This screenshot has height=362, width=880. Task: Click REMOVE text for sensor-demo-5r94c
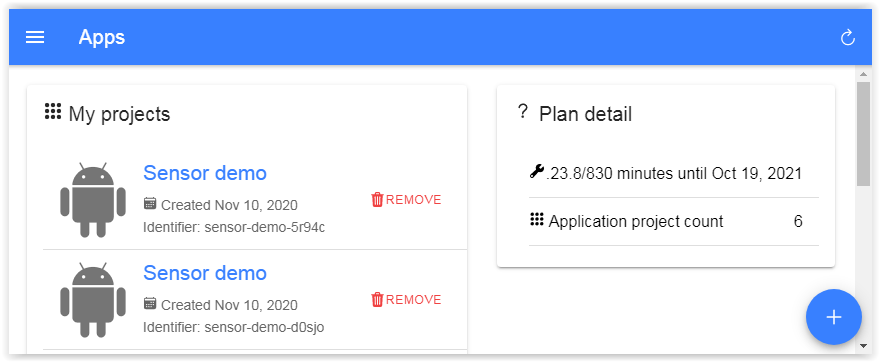point(414,200)
